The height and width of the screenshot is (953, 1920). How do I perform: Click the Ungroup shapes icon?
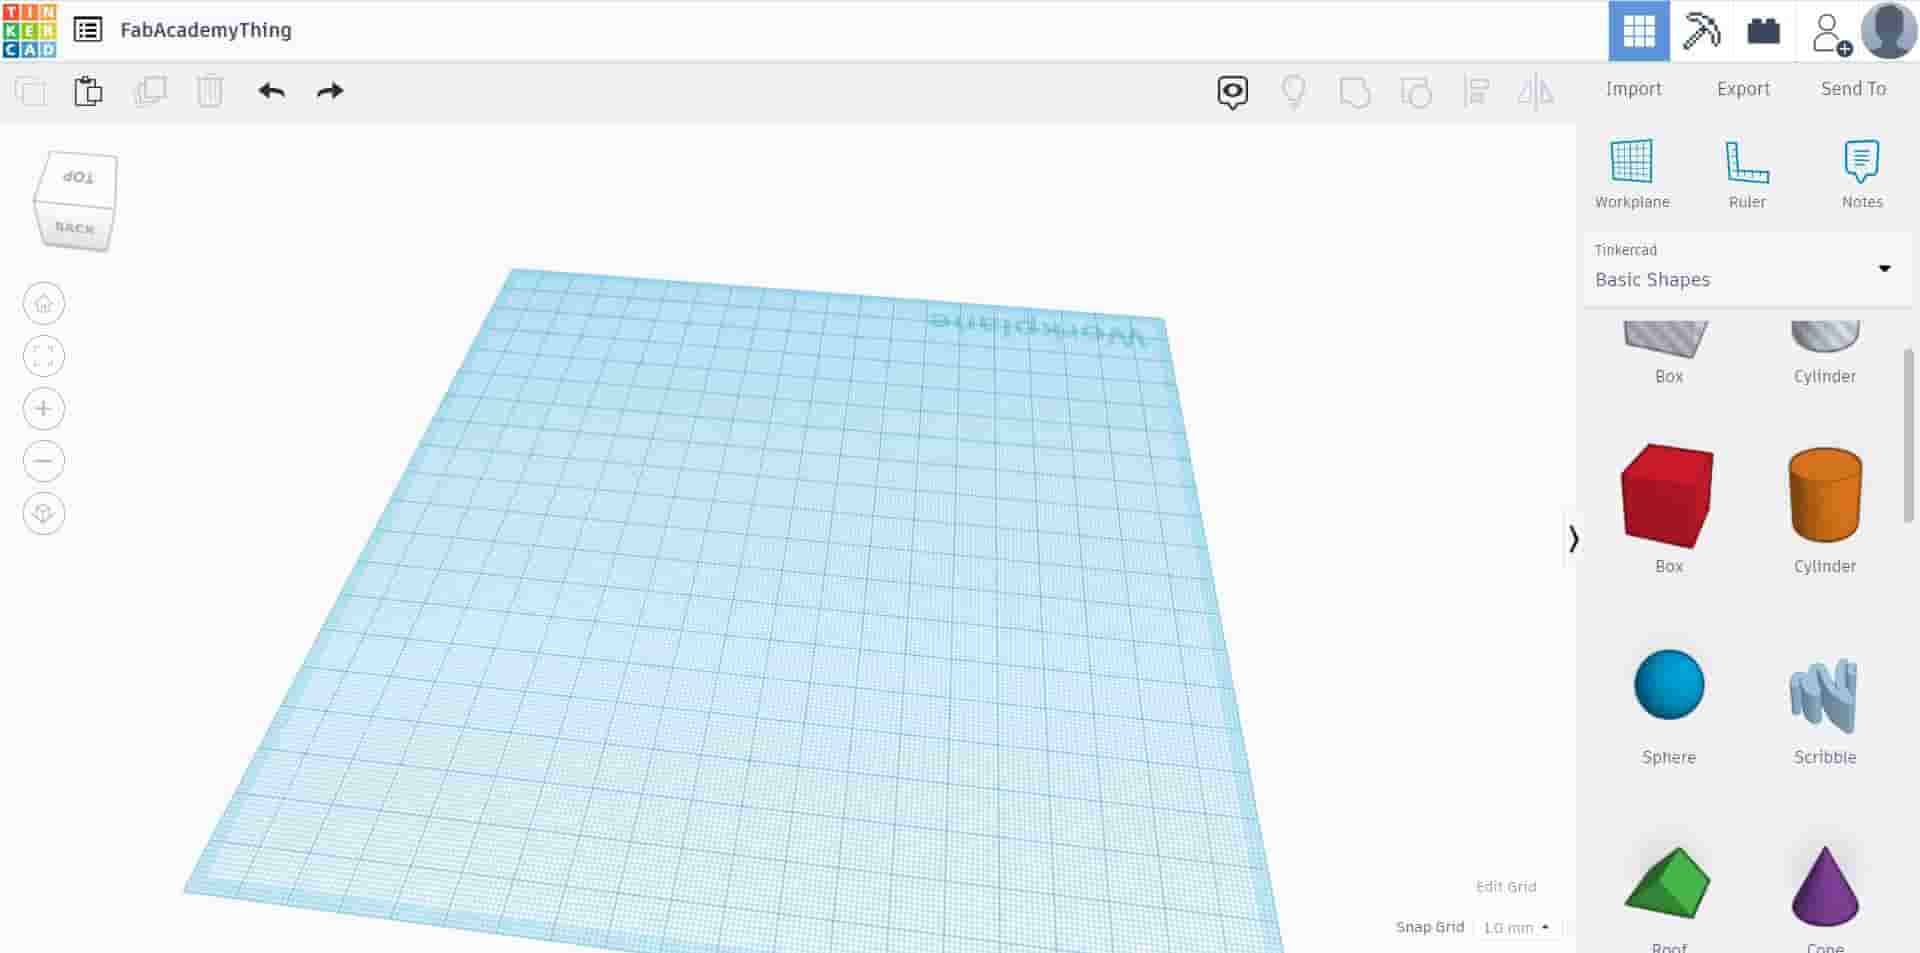1416,92
